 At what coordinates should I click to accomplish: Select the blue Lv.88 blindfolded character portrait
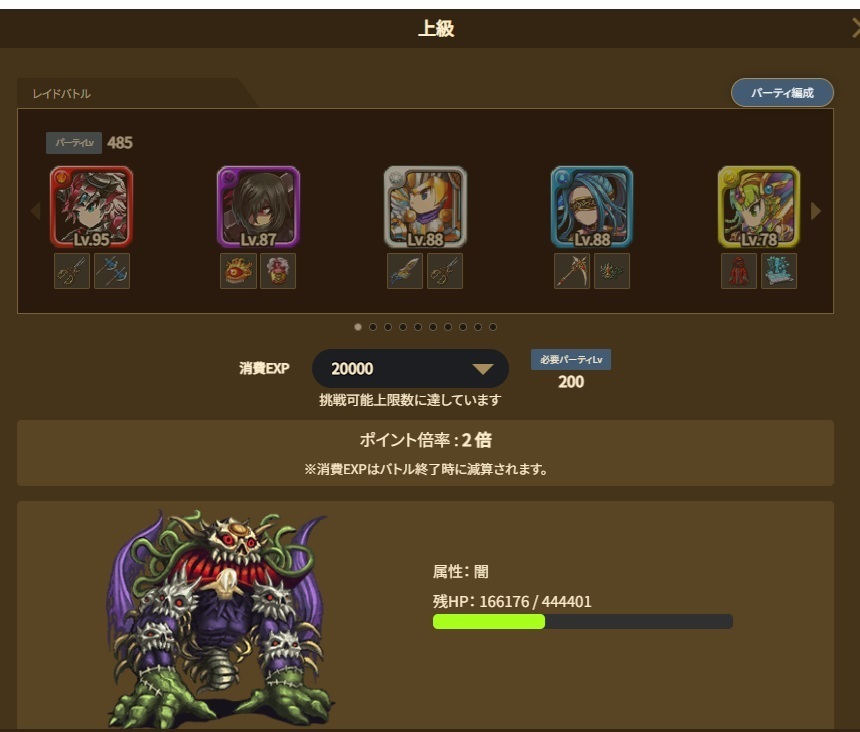592,207
